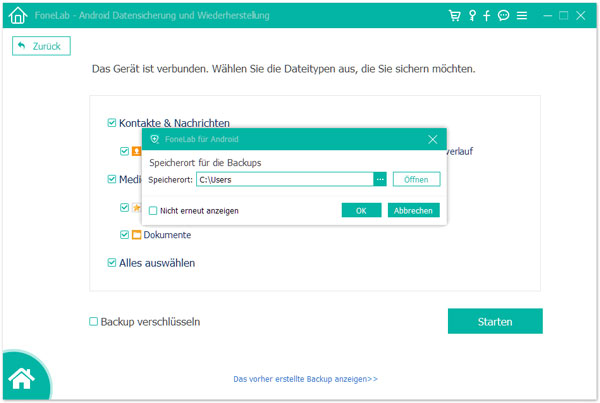Open Das vorher erstellte Backup anzeigen link
This screenshot has width=600, height=403.
click(x=305, y=379)
